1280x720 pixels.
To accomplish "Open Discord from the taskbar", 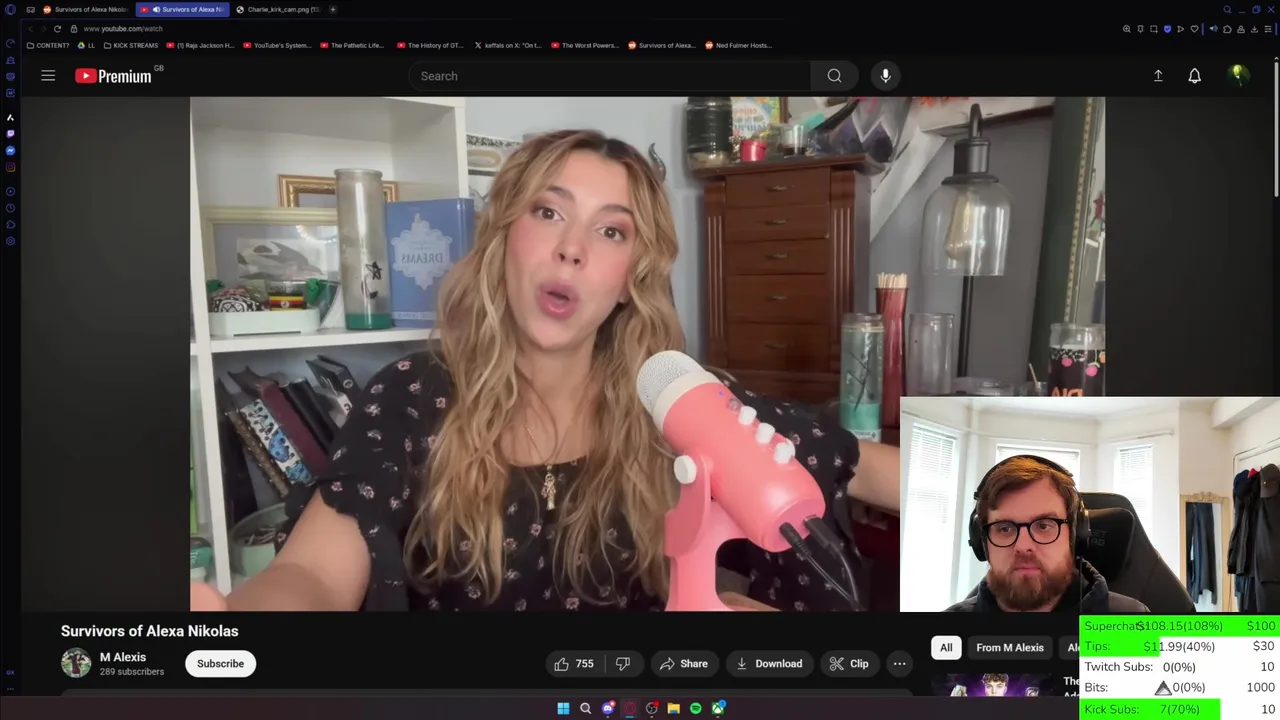I will (x=607, y=709).
